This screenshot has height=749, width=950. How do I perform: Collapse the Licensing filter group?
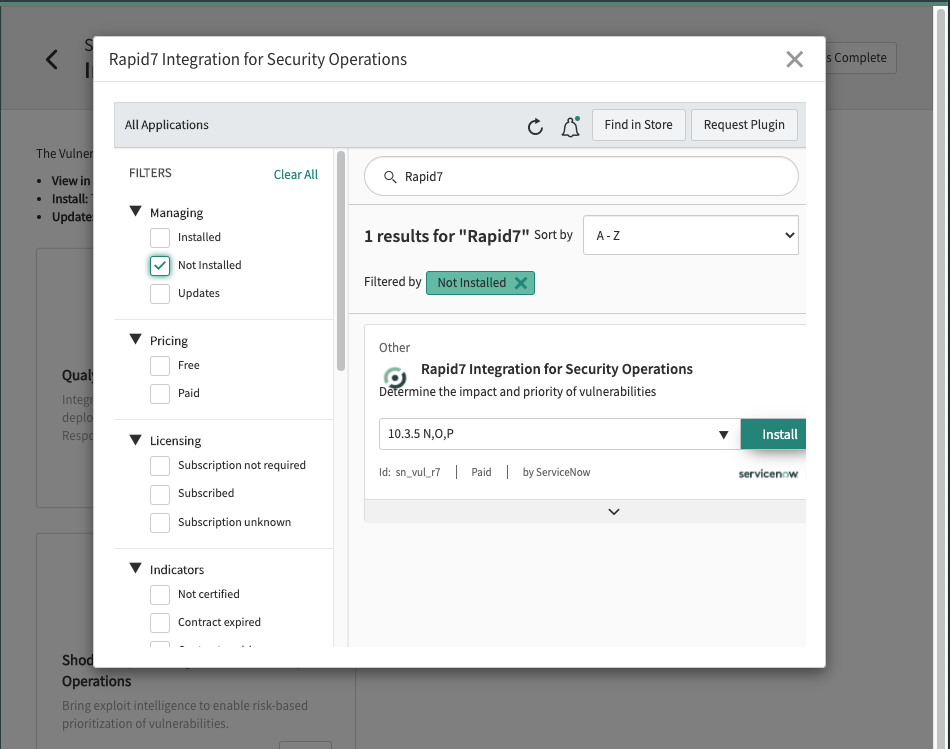click(135, 439)
